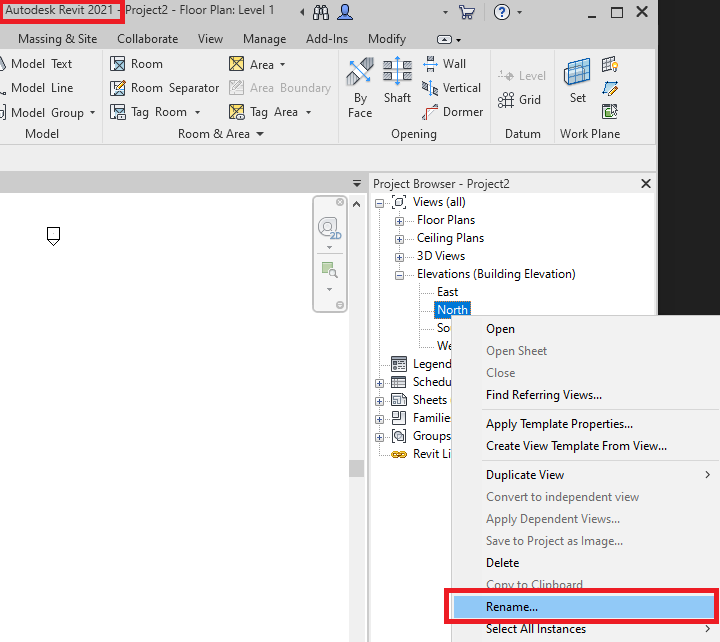
Task: Select the Room Separator tool
Action: tap(164, 88)
